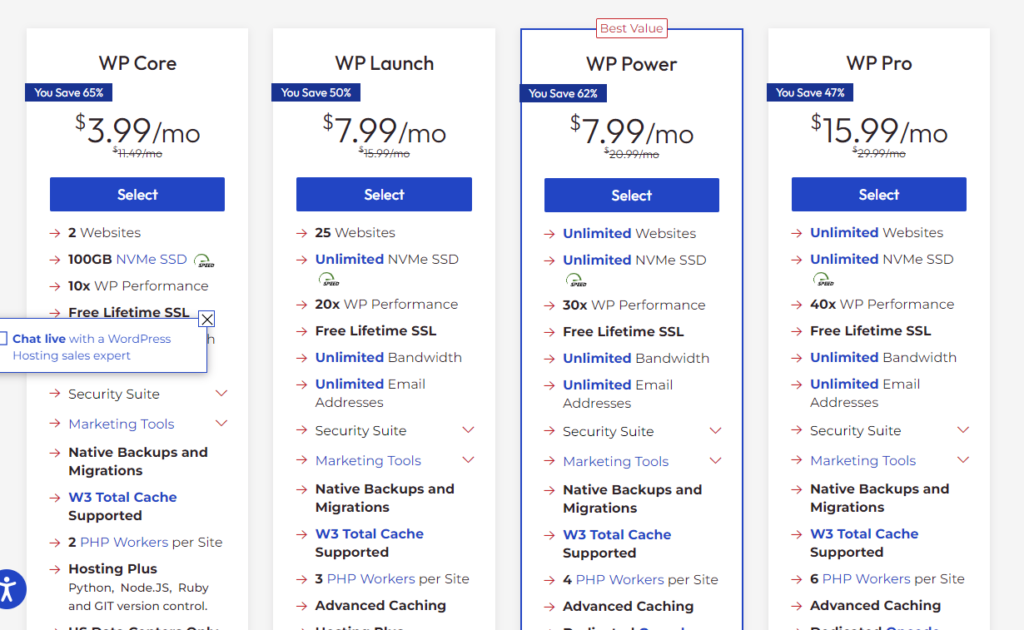Viewport: 1024px width, 630px height.
Task: Expand Marketing Tools chevron in WP Core
Action: tap(221, 423)
